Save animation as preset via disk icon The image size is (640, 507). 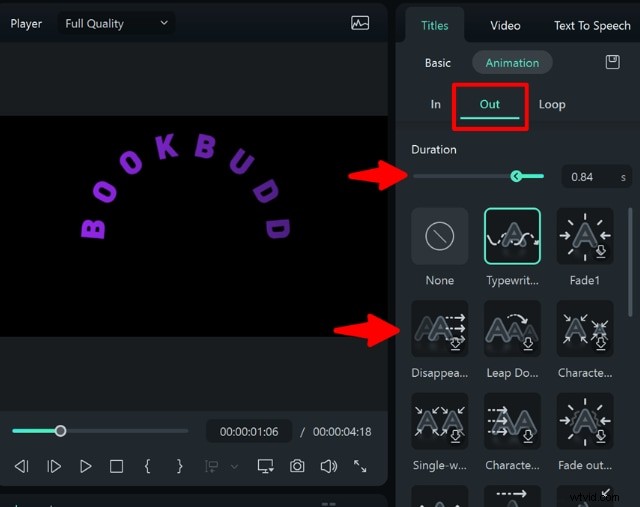point(613,62)
